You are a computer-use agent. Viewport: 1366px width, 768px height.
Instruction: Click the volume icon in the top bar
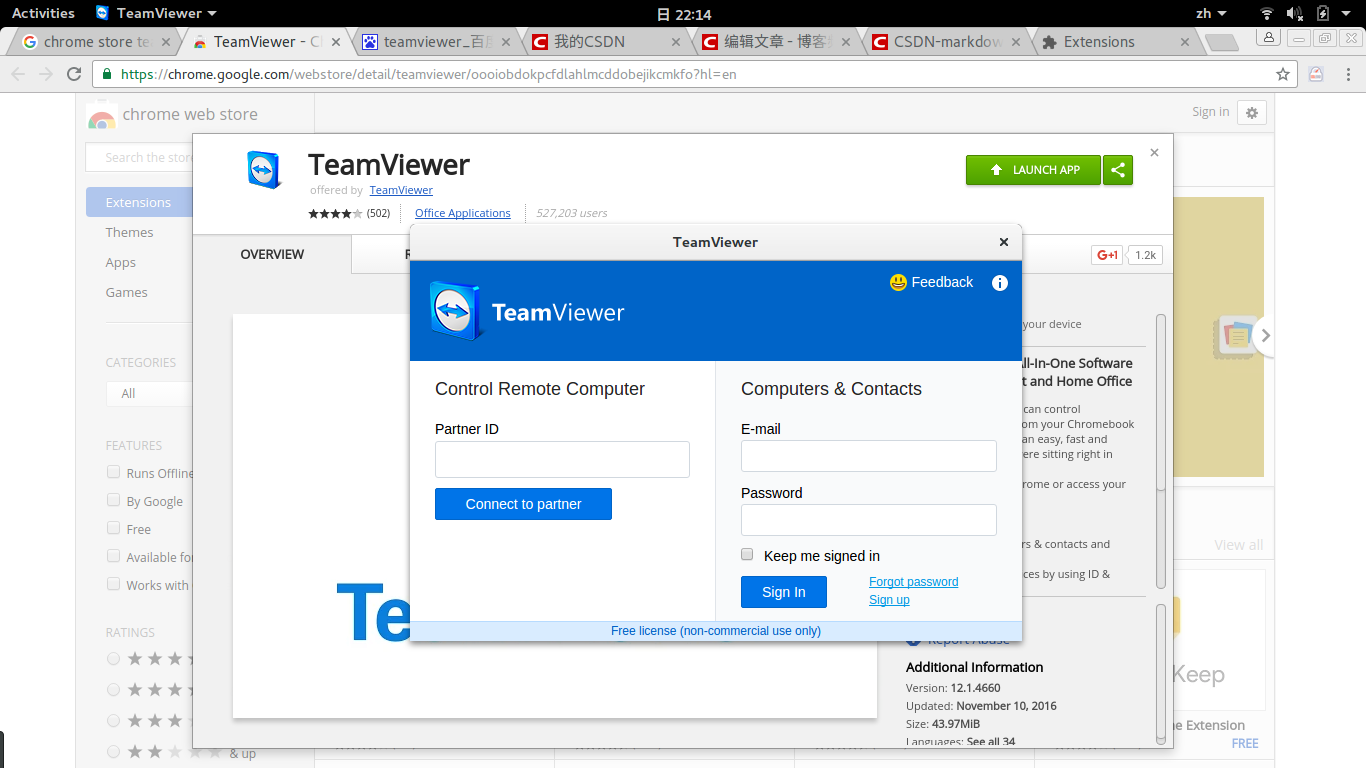[1294, 13]
